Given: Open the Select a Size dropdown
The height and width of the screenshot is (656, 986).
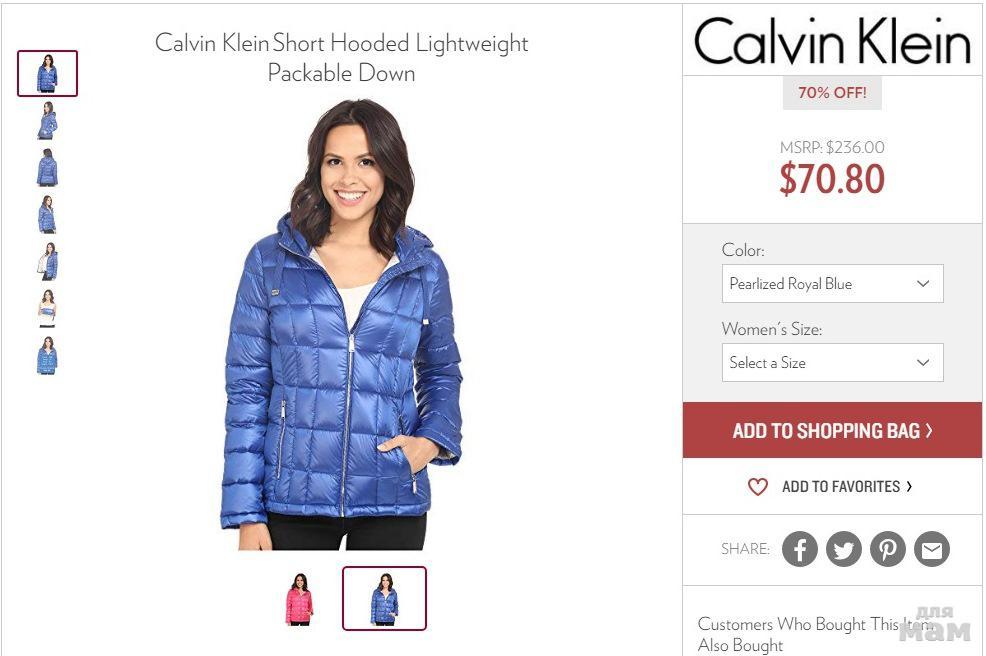Looking at the screenshot, I should [833, 362].
